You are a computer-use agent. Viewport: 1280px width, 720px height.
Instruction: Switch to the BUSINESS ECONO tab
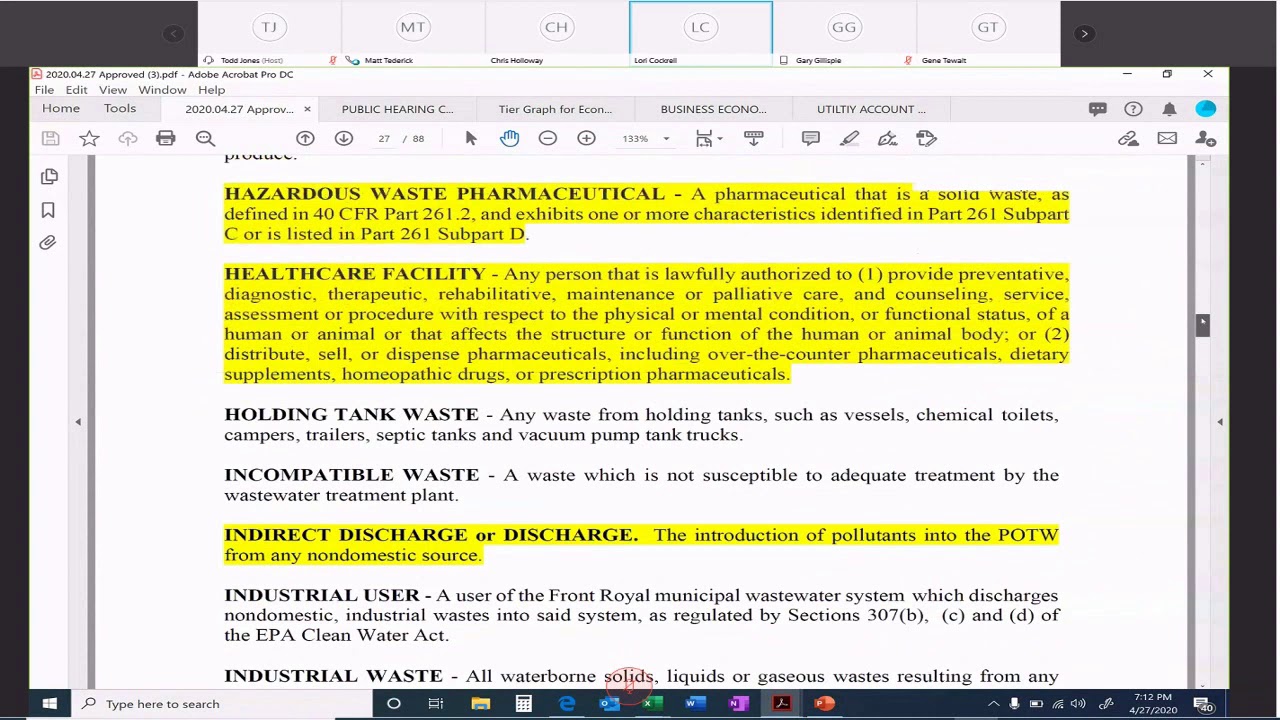(x=713, y=109)
